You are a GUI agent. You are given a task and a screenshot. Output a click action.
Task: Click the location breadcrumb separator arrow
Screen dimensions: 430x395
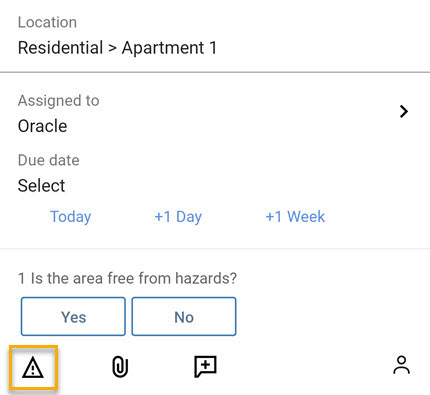click(112, 48)
